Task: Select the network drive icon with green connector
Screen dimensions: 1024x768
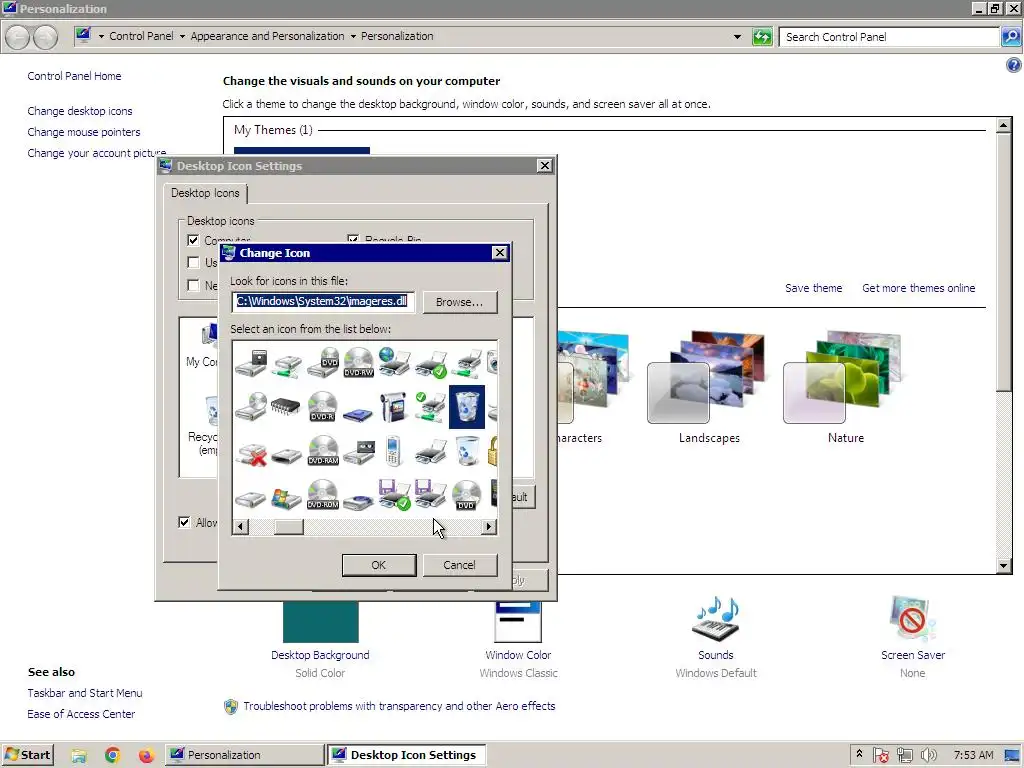Action: [287, 364]
